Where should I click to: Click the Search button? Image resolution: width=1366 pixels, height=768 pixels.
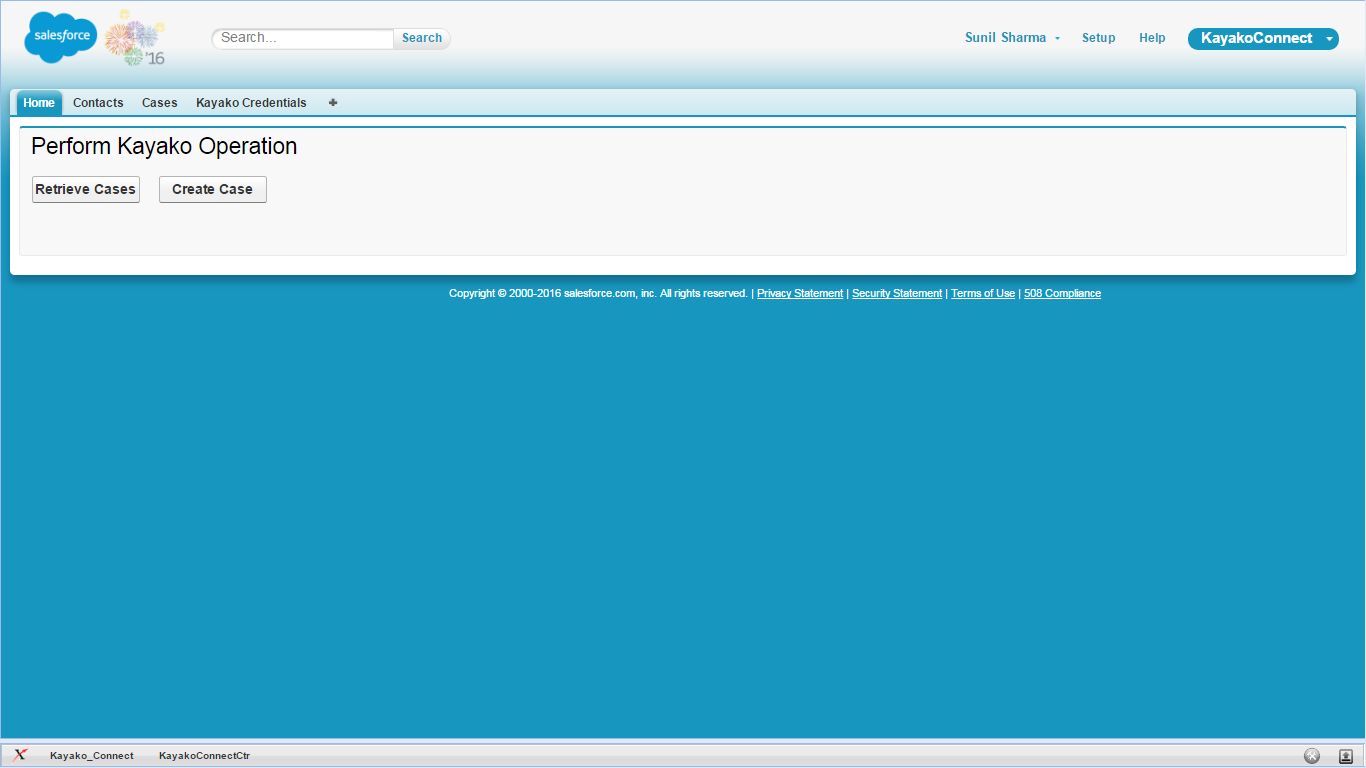click(x=421, y=38)
